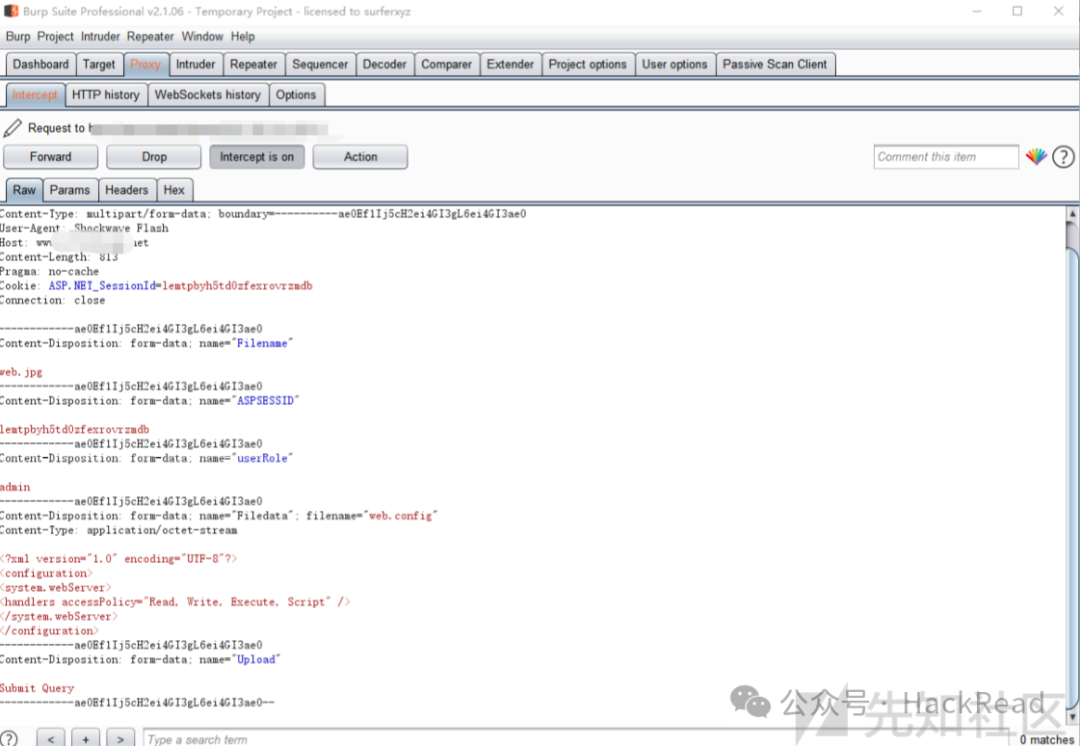Click the ASP.NET_SessionId cookie name

point(103,286)
